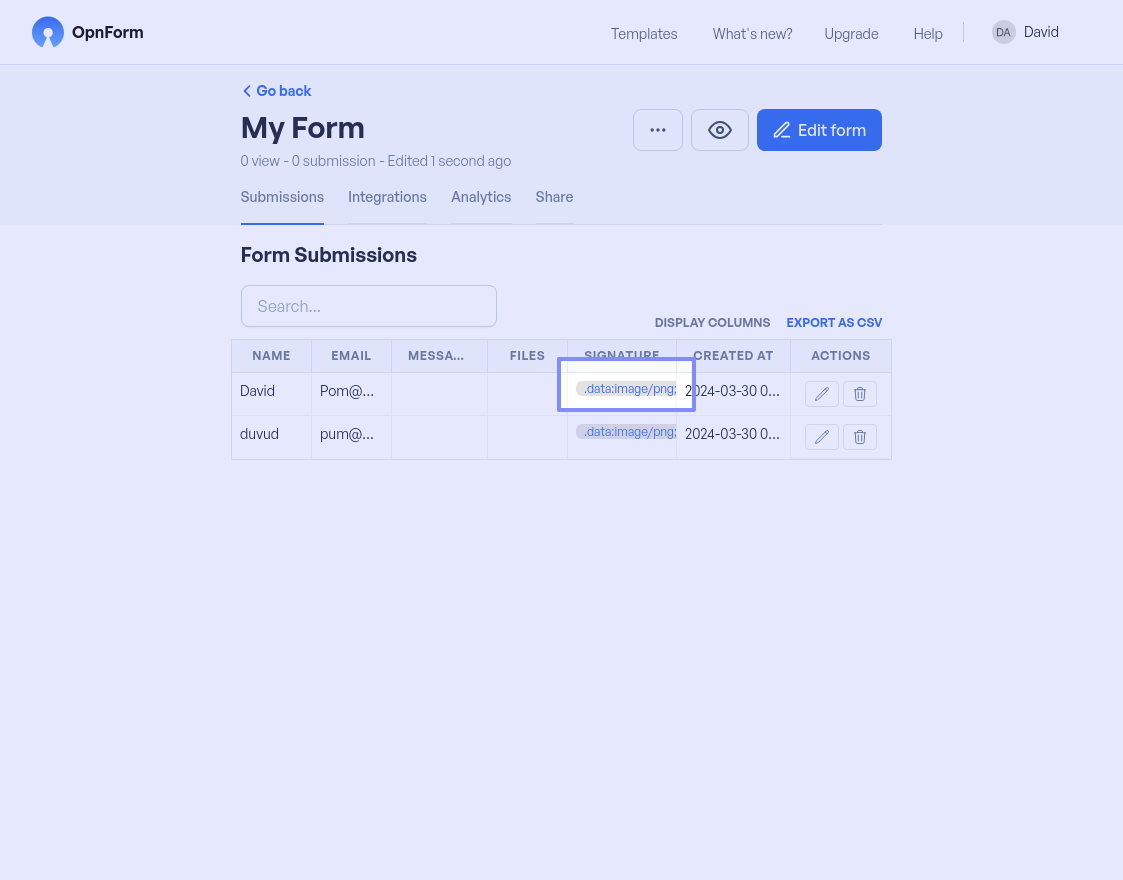Viewport: 1123px width, 880px height.
Task: Open Display Columns options
Action: pos(712,323)
